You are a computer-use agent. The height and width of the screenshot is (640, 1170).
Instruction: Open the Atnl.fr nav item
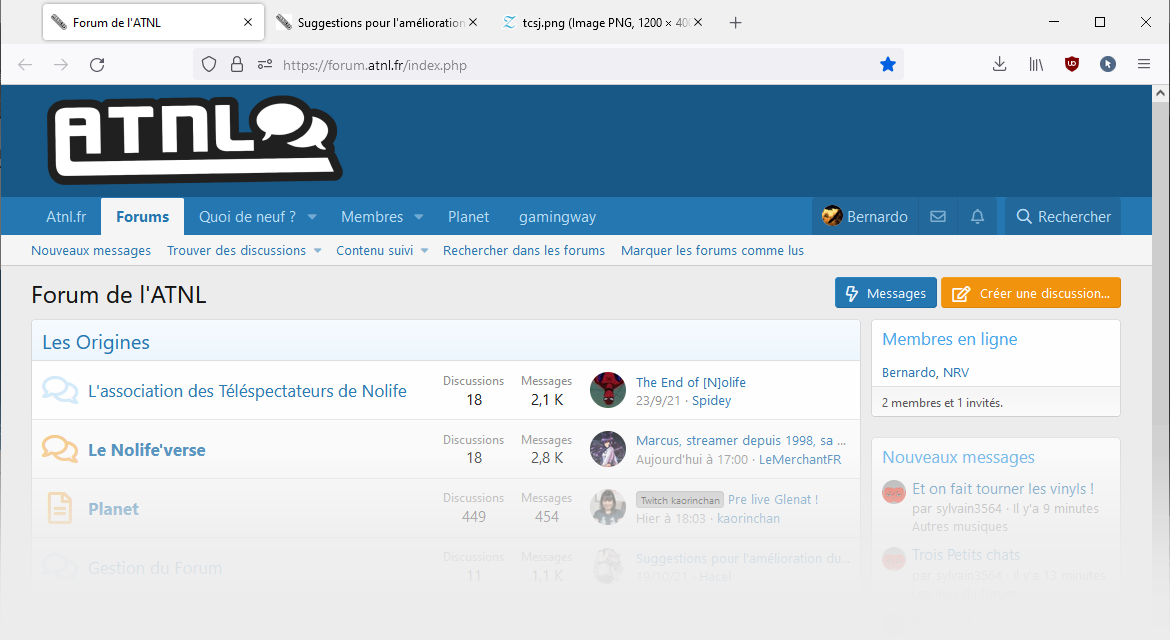click(66, 216)
